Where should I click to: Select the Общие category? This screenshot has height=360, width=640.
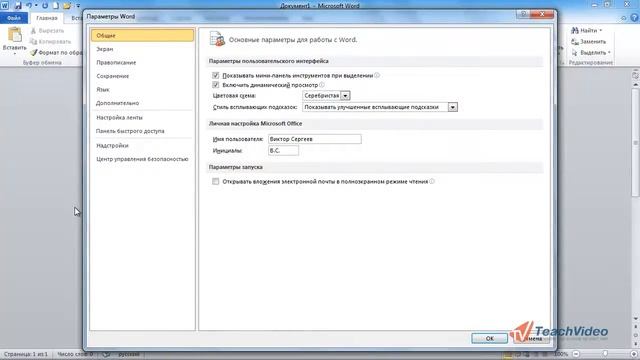coord(142,36)
